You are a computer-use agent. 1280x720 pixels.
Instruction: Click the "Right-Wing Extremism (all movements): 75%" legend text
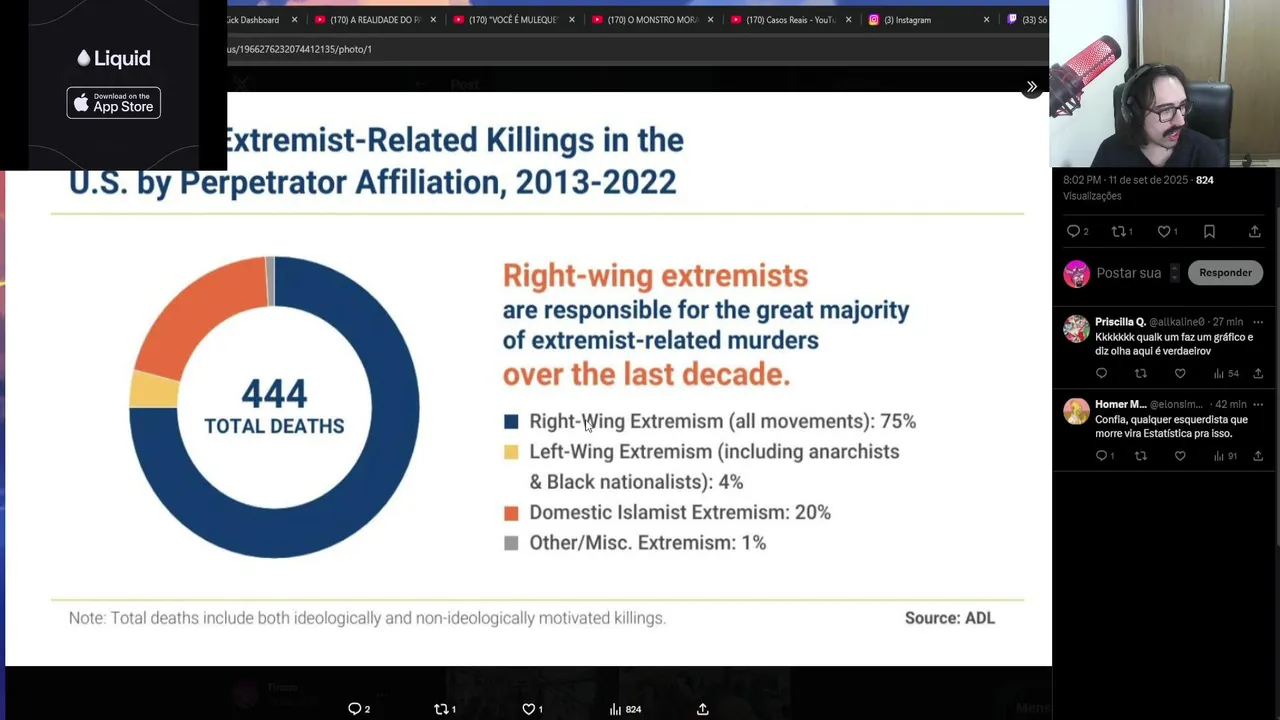[x=722, y=422]
